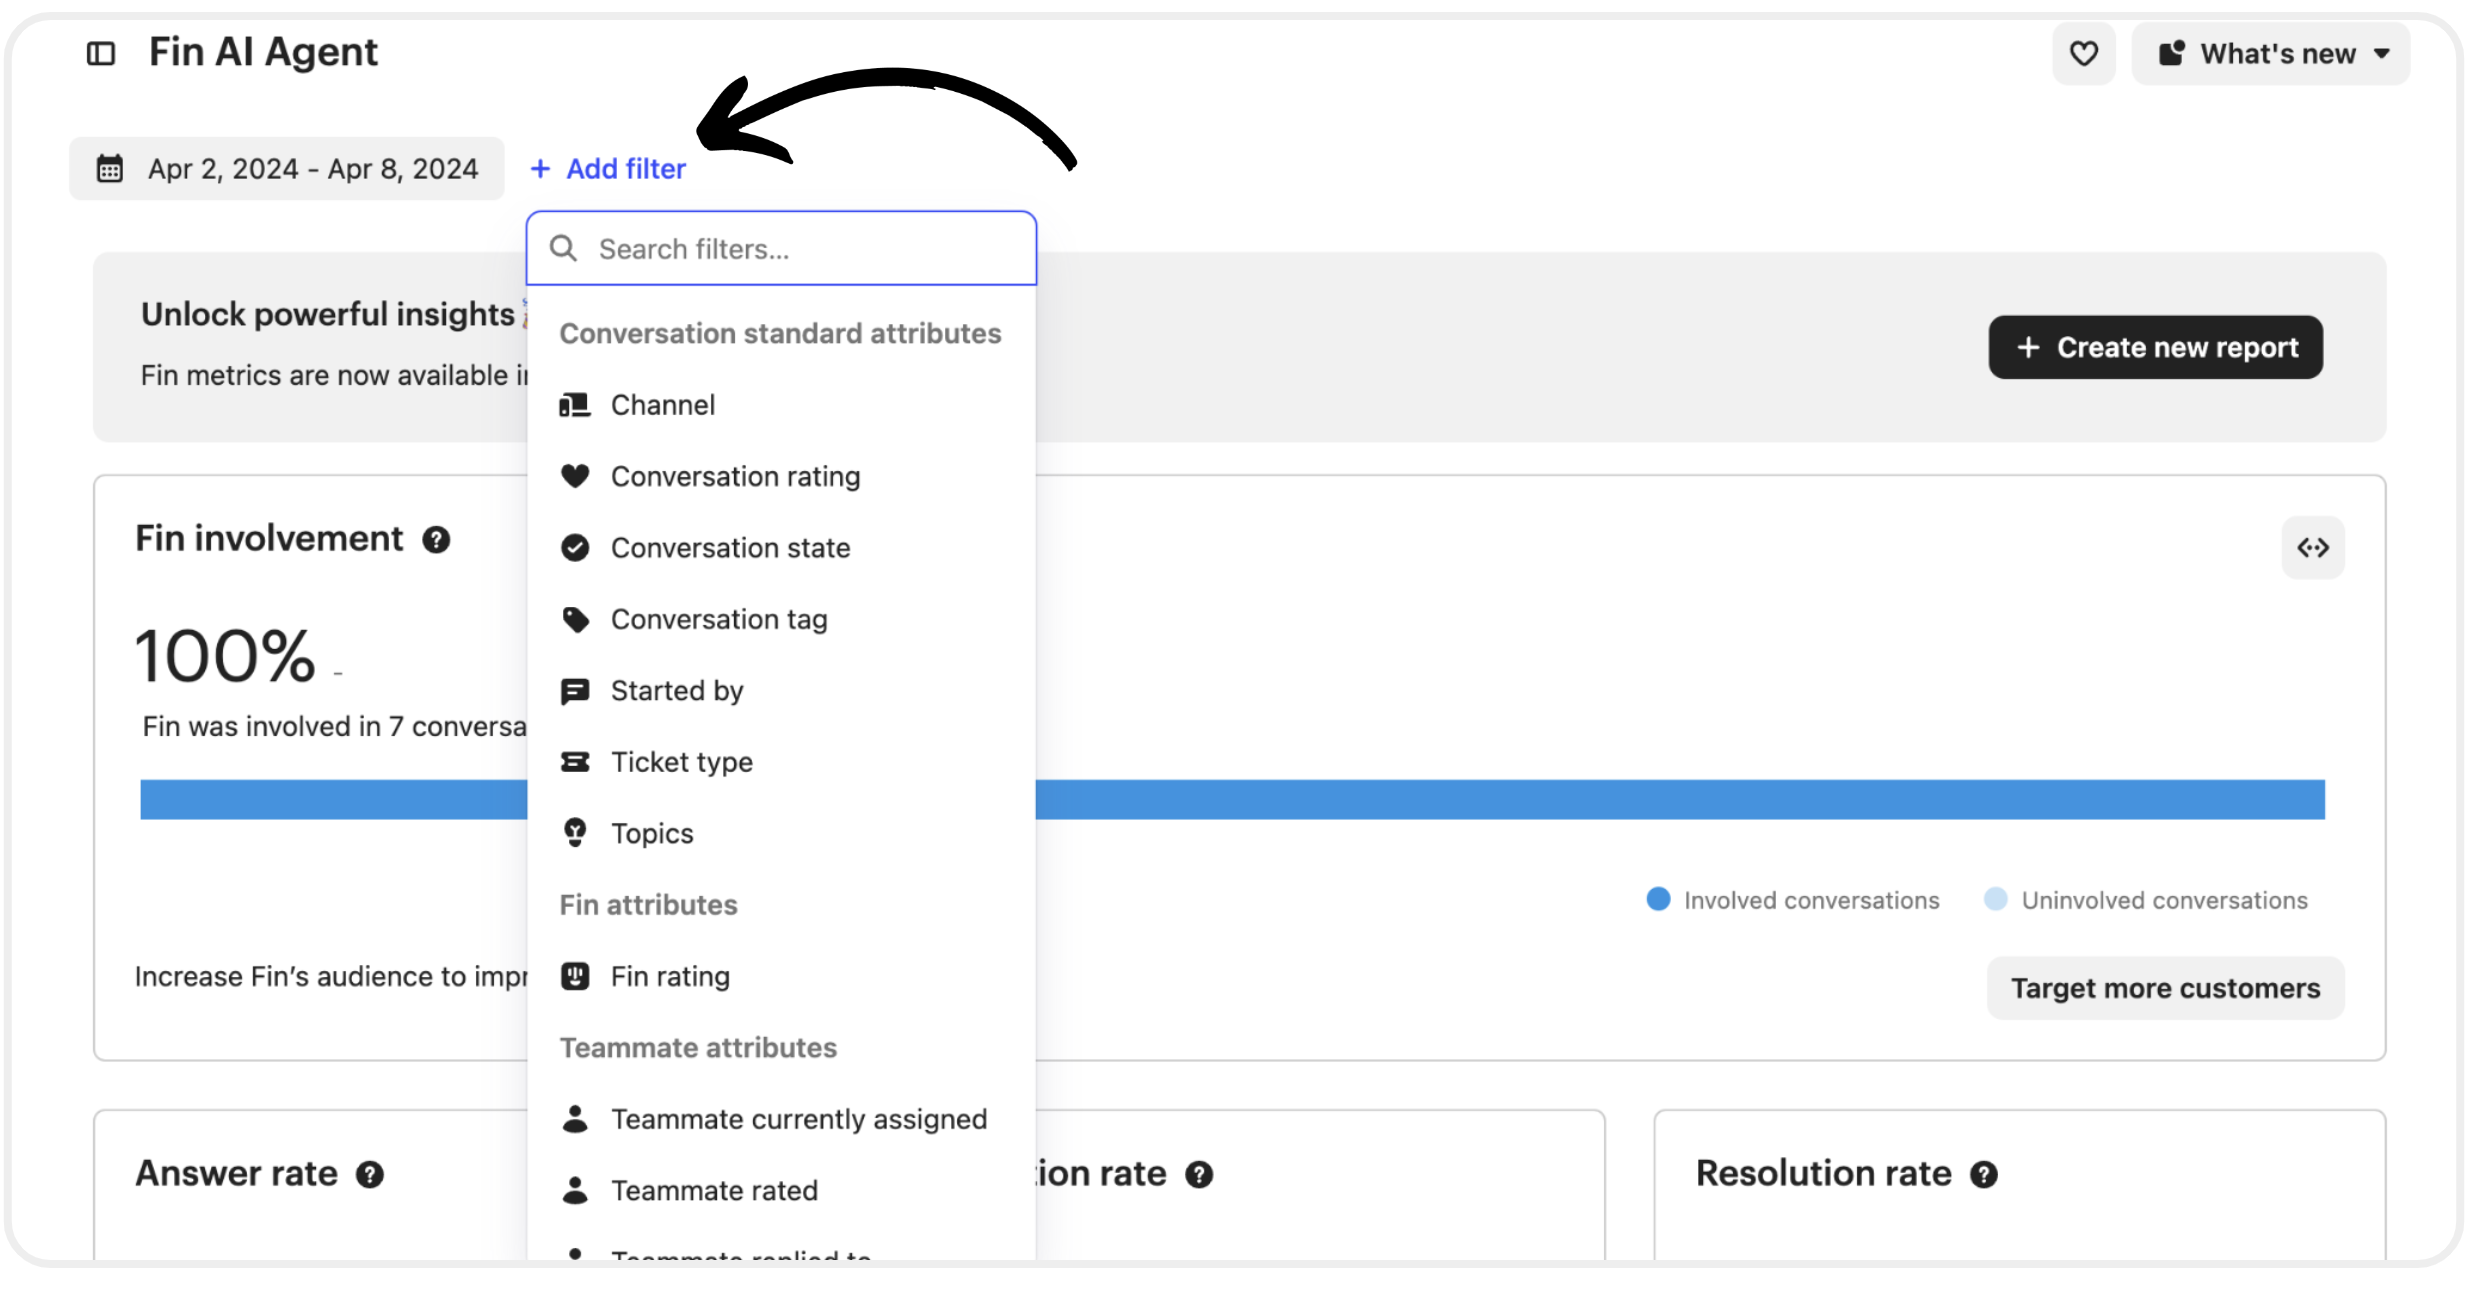Image resolution: width=2480 pixels, height=1294 pixels.
Task: Click the Resolution rate help icon
Action: (x=1984, y=1174)
